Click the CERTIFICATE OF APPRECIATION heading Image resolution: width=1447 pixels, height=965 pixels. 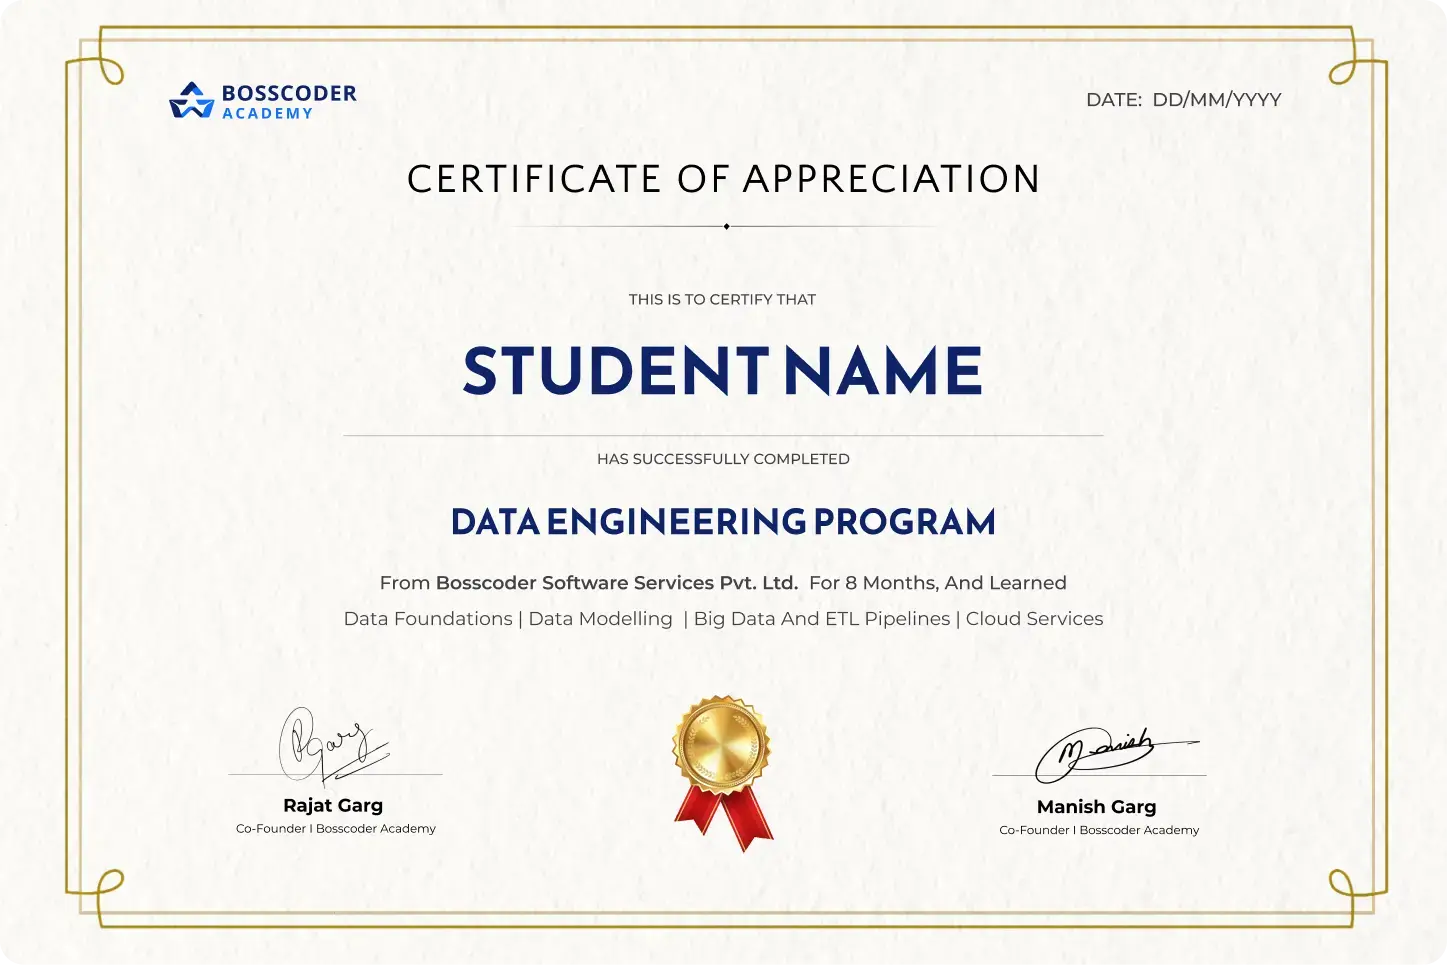tap(723, 179)
